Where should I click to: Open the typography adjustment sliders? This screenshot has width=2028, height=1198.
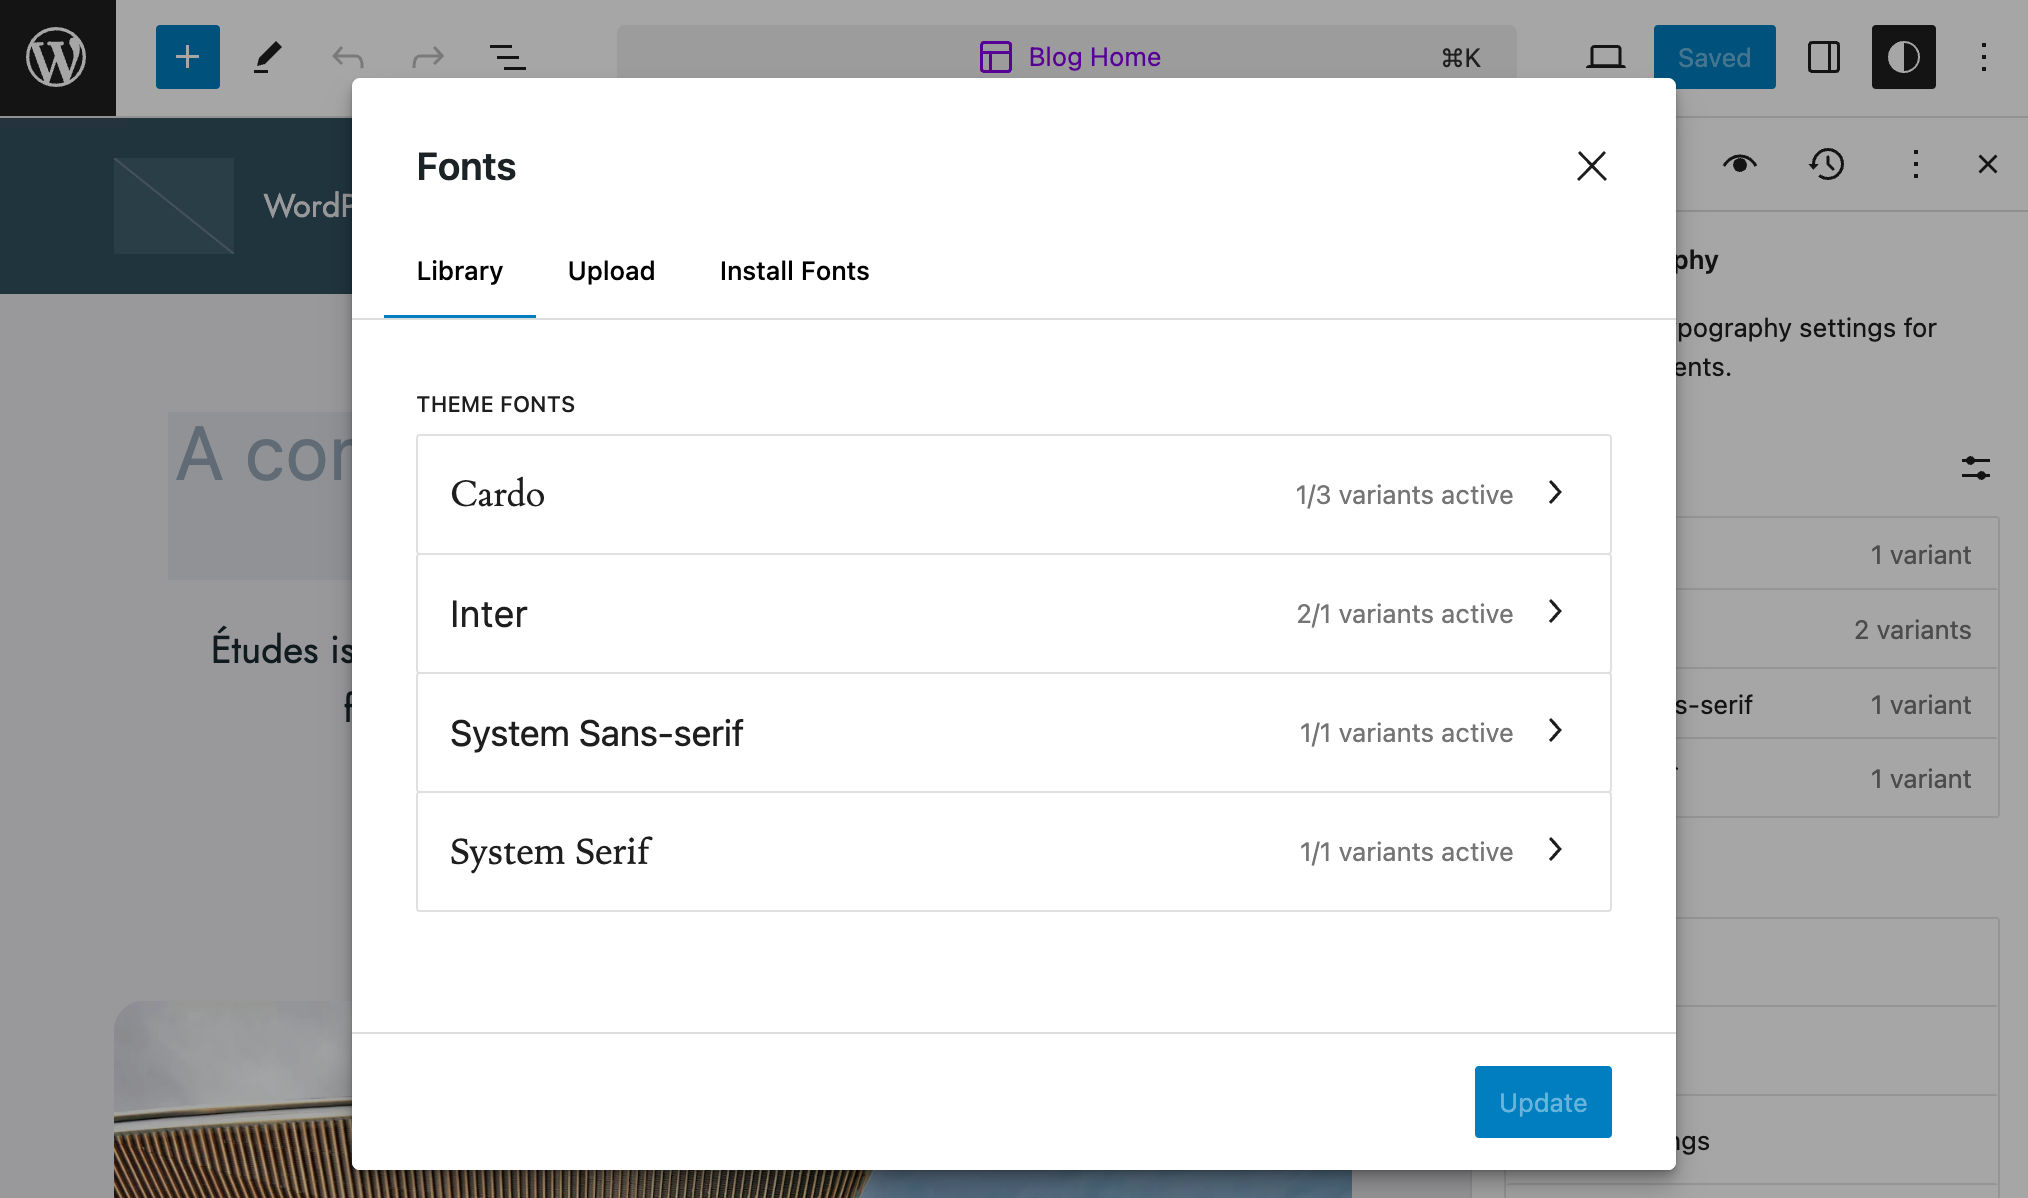pos(1975,467)
